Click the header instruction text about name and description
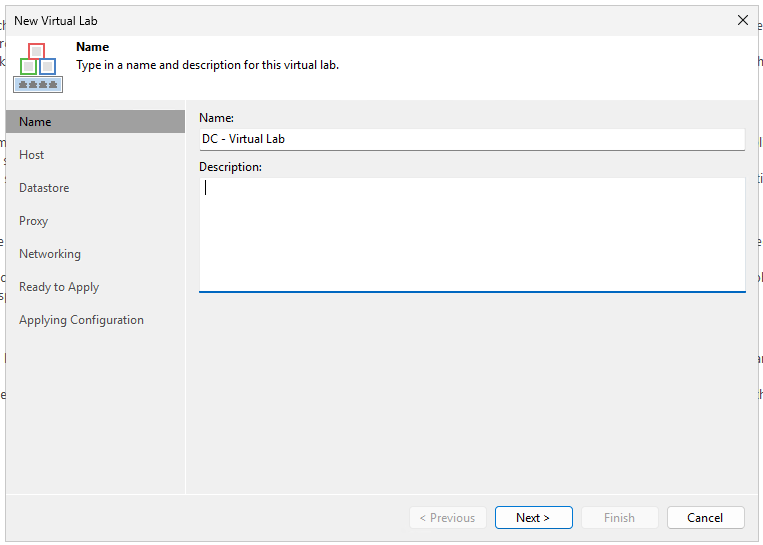 point(207,65)
